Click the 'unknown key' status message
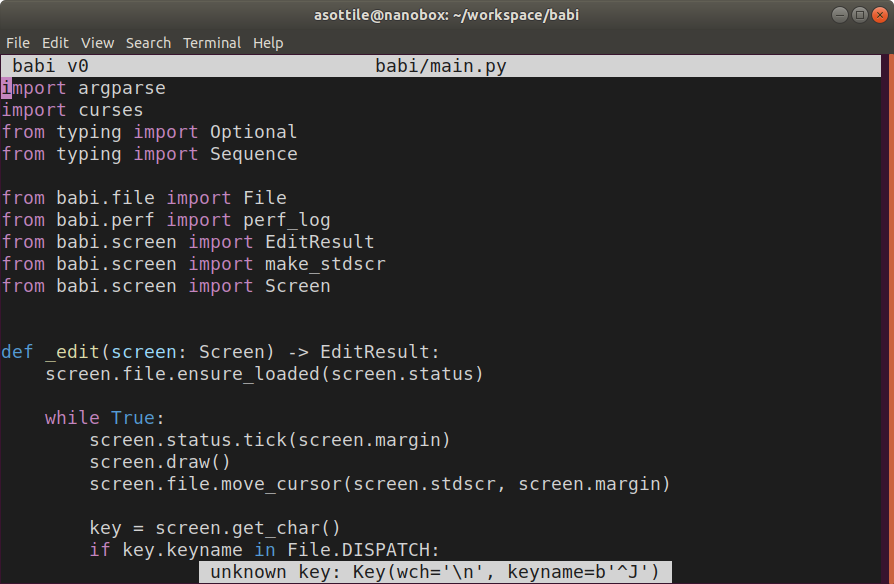 435,572
